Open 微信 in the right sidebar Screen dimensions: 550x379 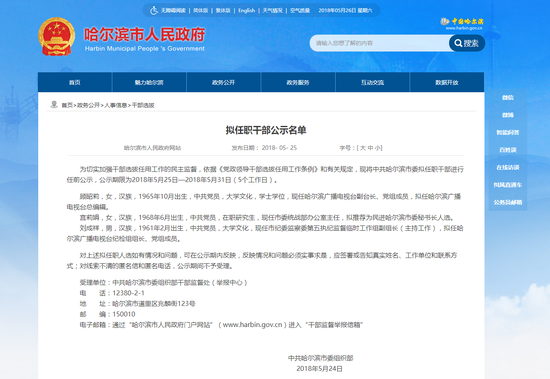(508, 98)
